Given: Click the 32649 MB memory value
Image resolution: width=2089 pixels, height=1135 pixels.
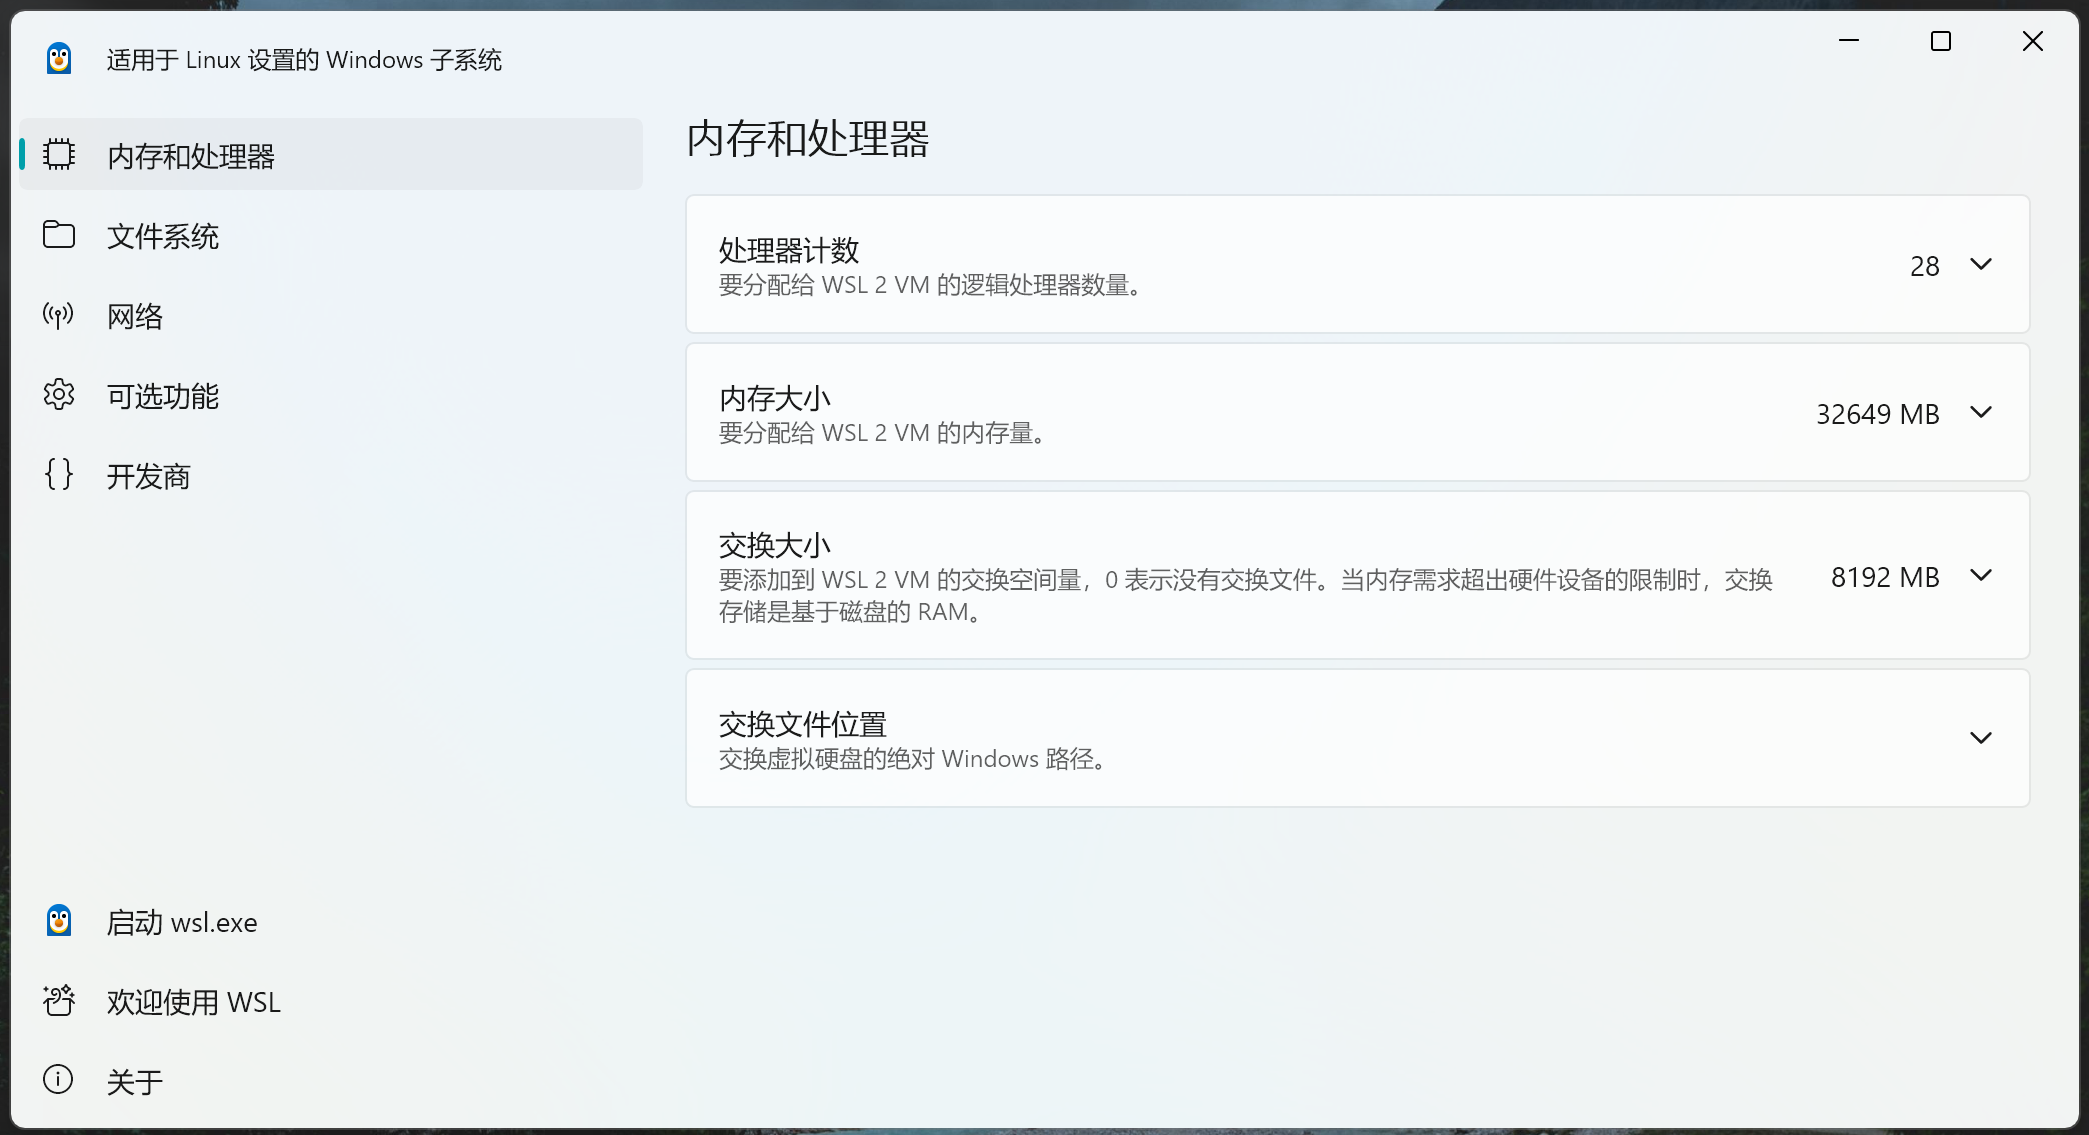Looking at the screenshot, I should coord(1877,413).
